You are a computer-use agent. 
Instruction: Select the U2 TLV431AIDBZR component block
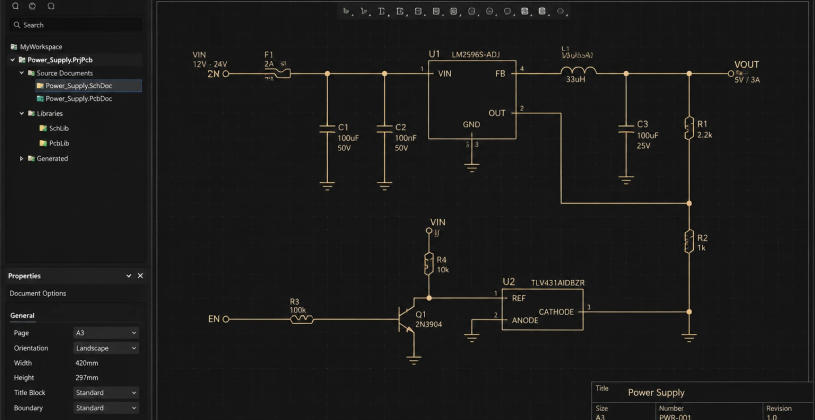(x=543, y=309)
